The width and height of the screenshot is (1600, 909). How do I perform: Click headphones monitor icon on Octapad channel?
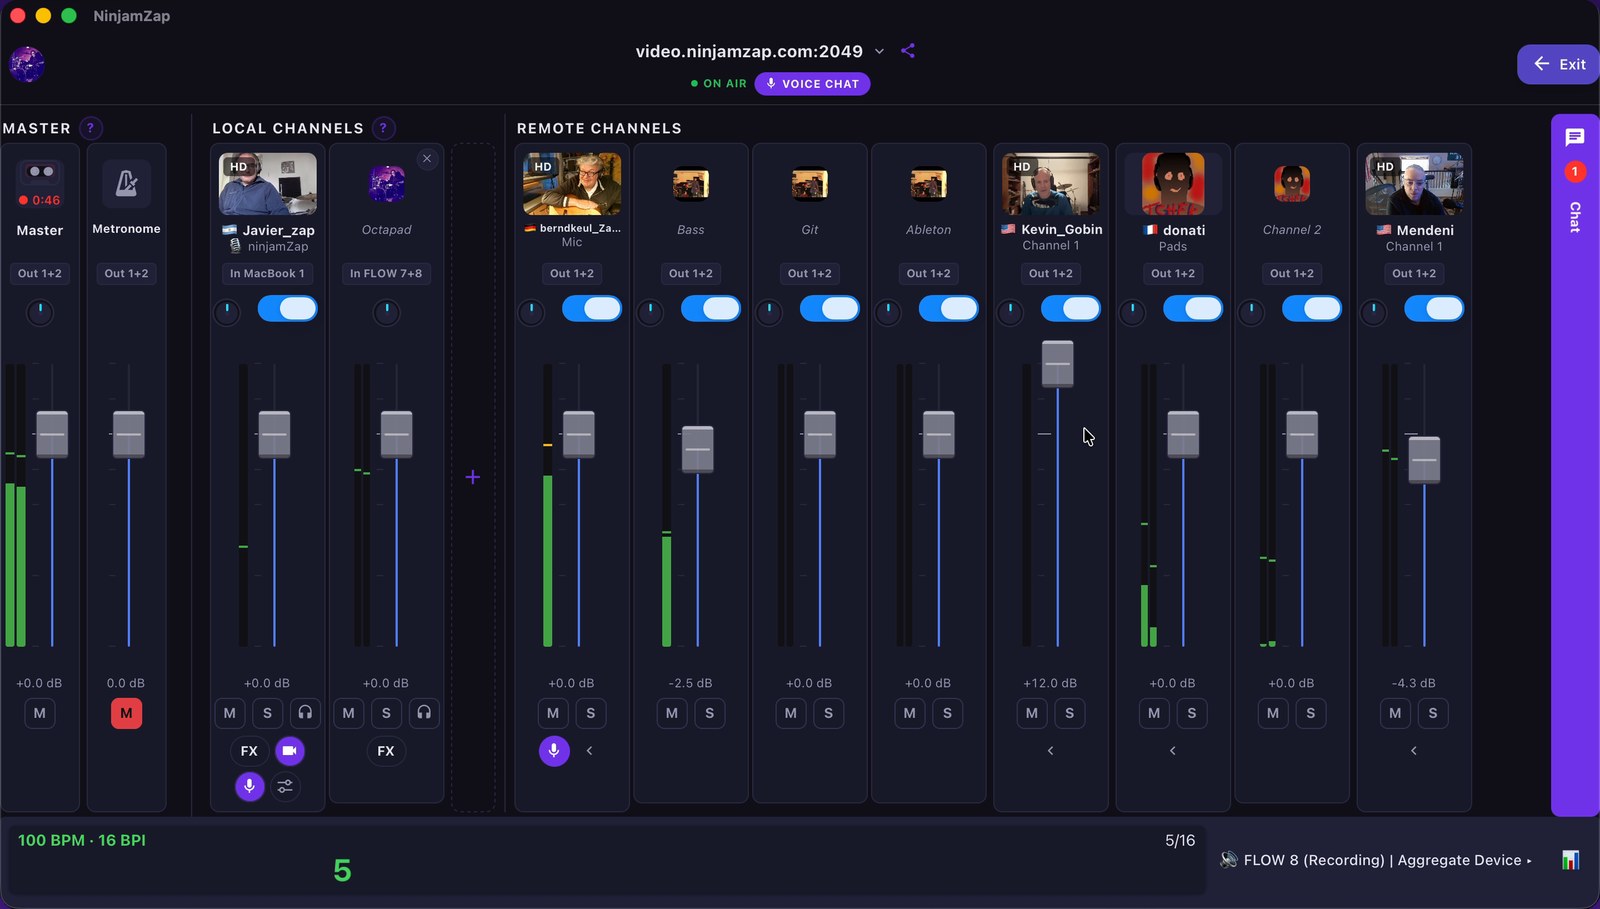click(x=424, y=713)
